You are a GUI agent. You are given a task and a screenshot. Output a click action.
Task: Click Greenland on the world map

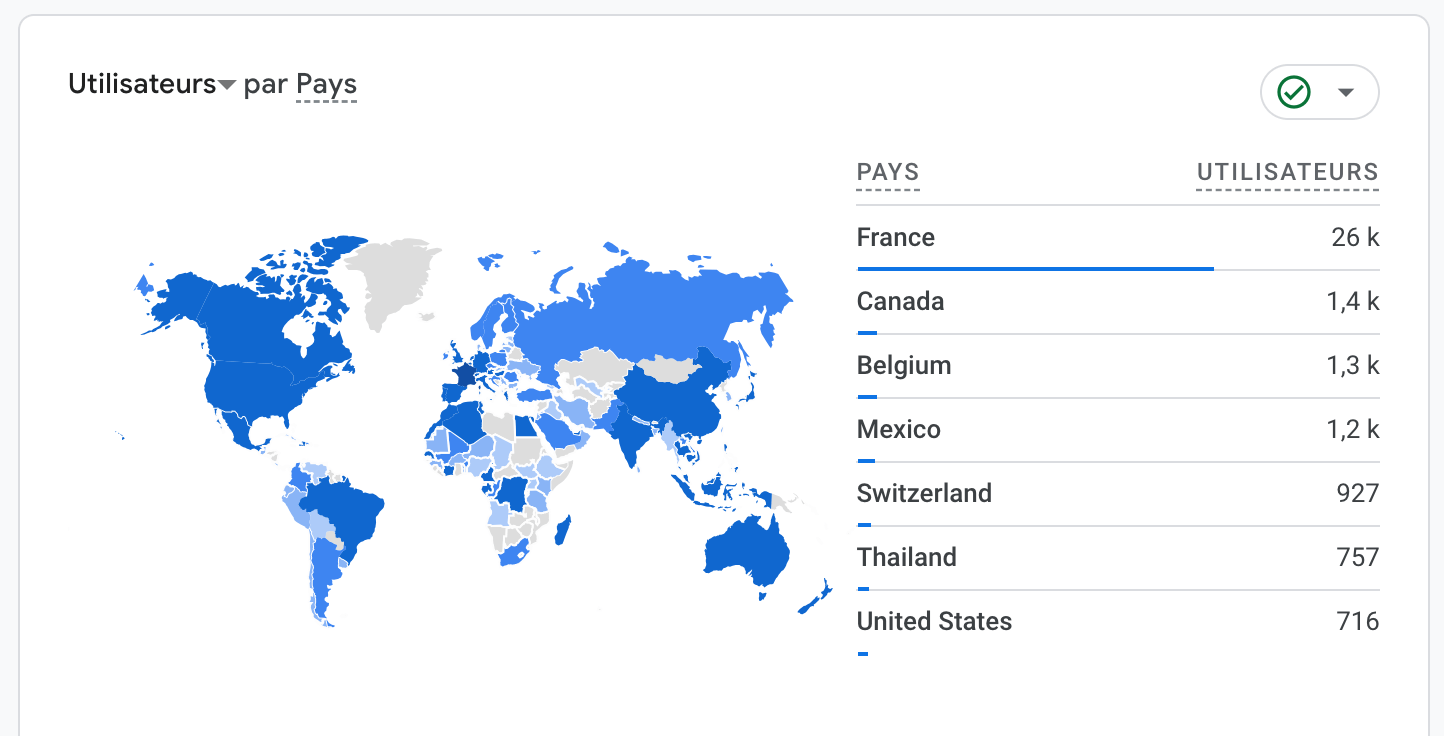pyautogui.click(x=395, y=280)
